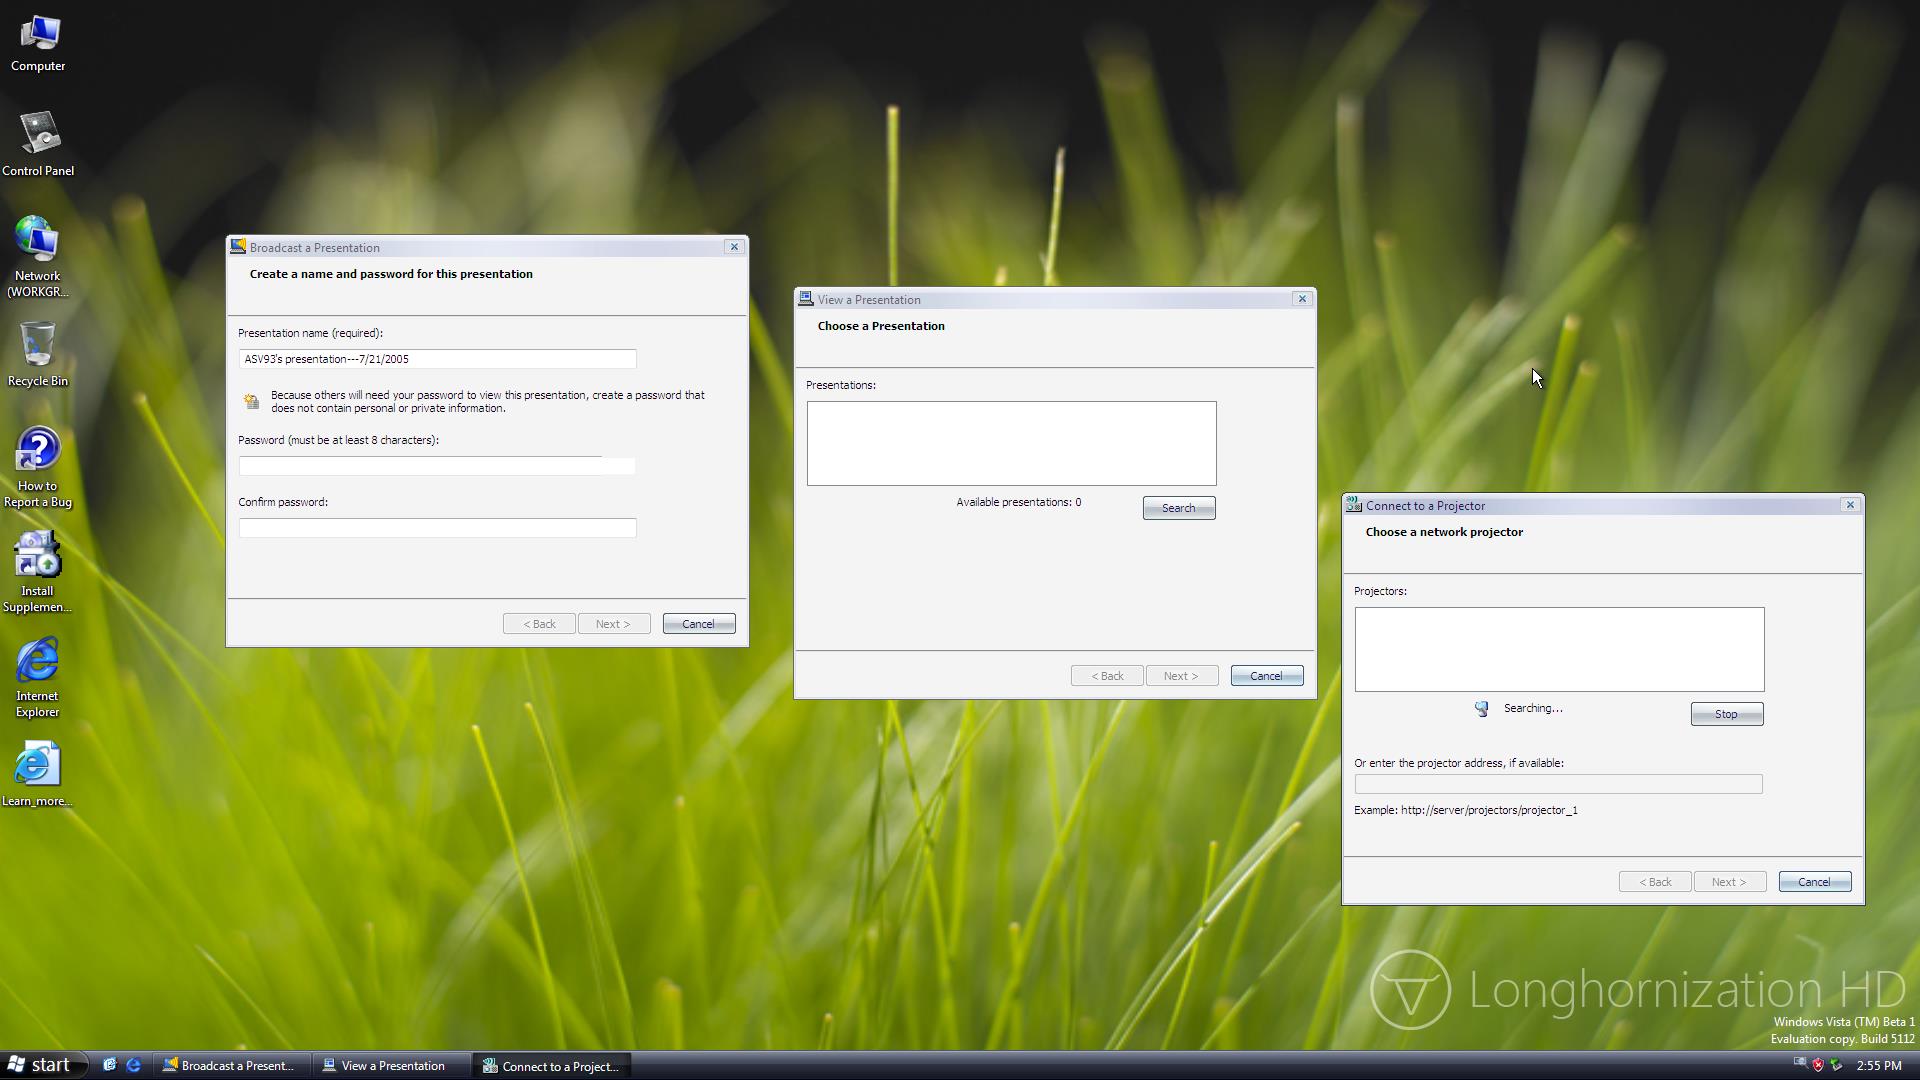
Task: Click the Start button
Action: pyautogui.click(x=42, y=1065)
